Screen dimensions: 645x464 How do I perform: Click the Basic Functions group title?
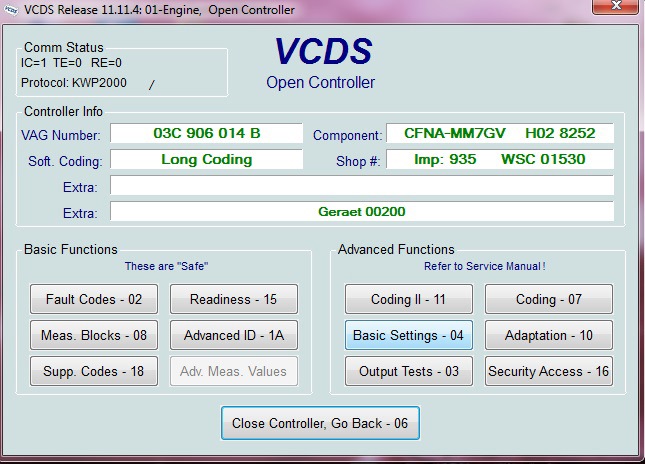tap(71, 249)
